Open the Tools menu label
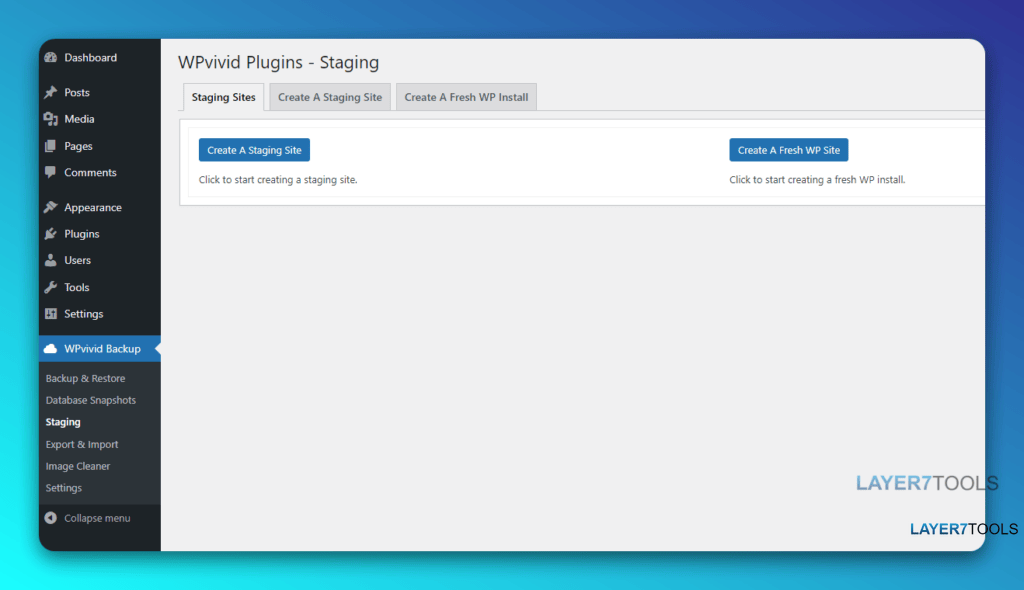This screenshot has height=590, width=1024. pyautogui.click(x=76, y=287)
